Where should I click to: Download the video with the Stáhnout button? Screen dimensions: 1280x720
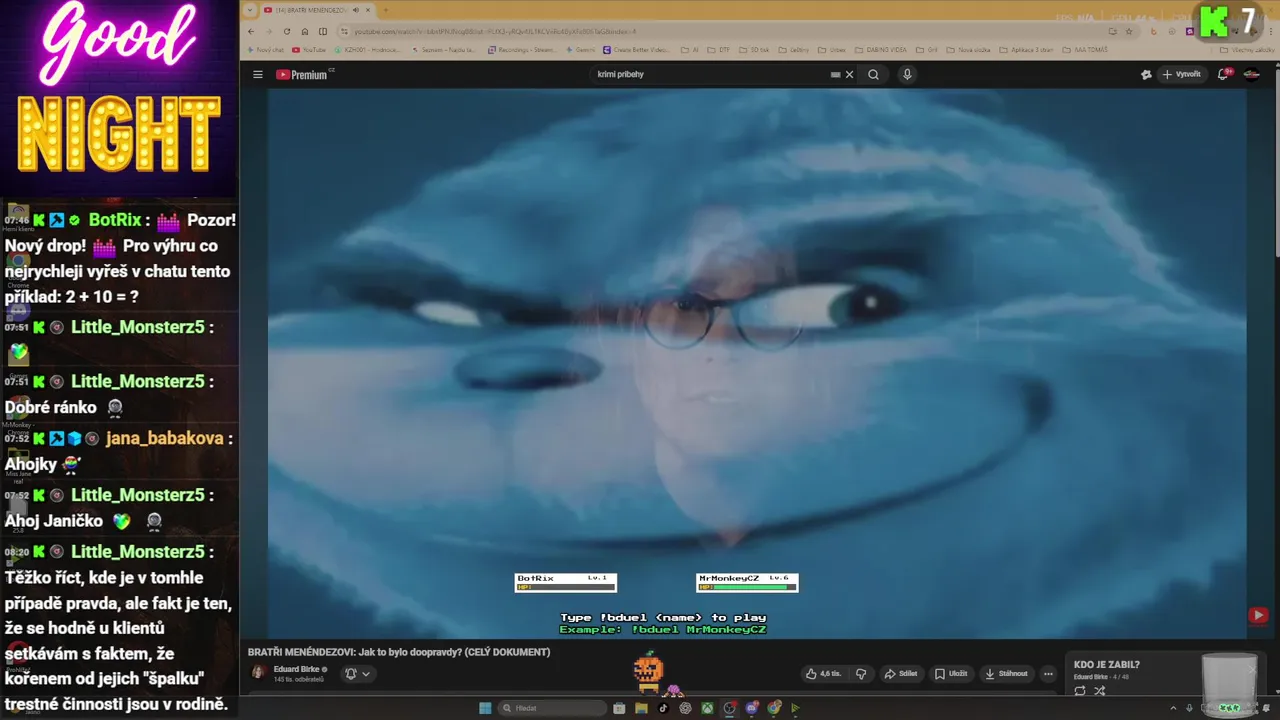click(1007, 674)
